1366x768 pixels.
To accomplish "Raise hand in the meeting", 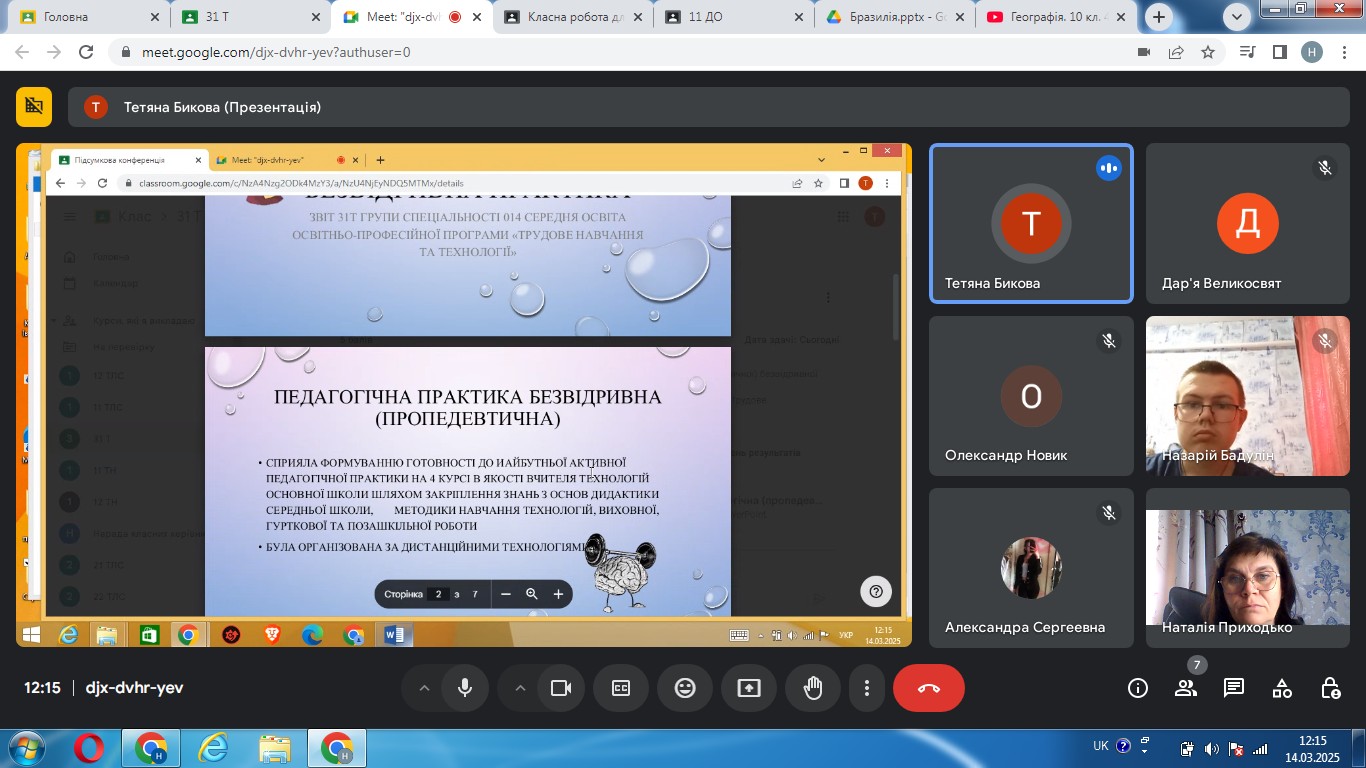I will pos(813,688).
